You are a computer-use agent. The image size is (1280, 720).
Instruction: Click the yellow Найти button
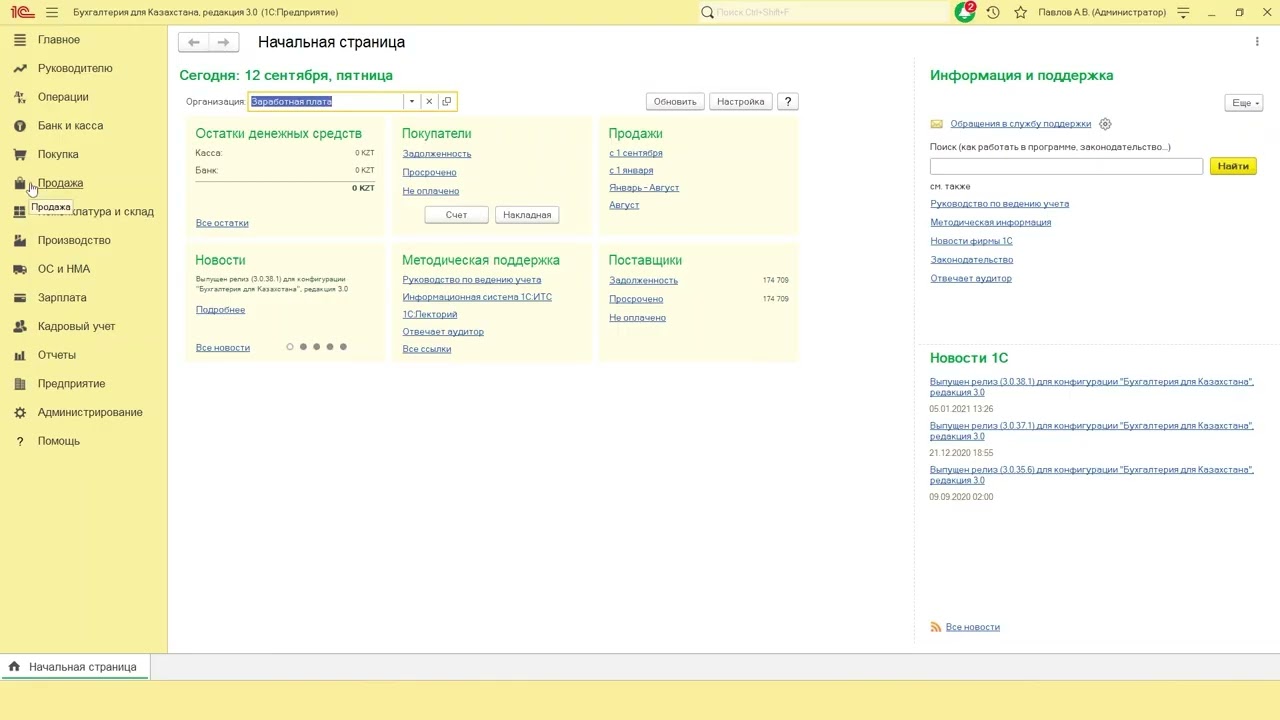[1233, 166]
